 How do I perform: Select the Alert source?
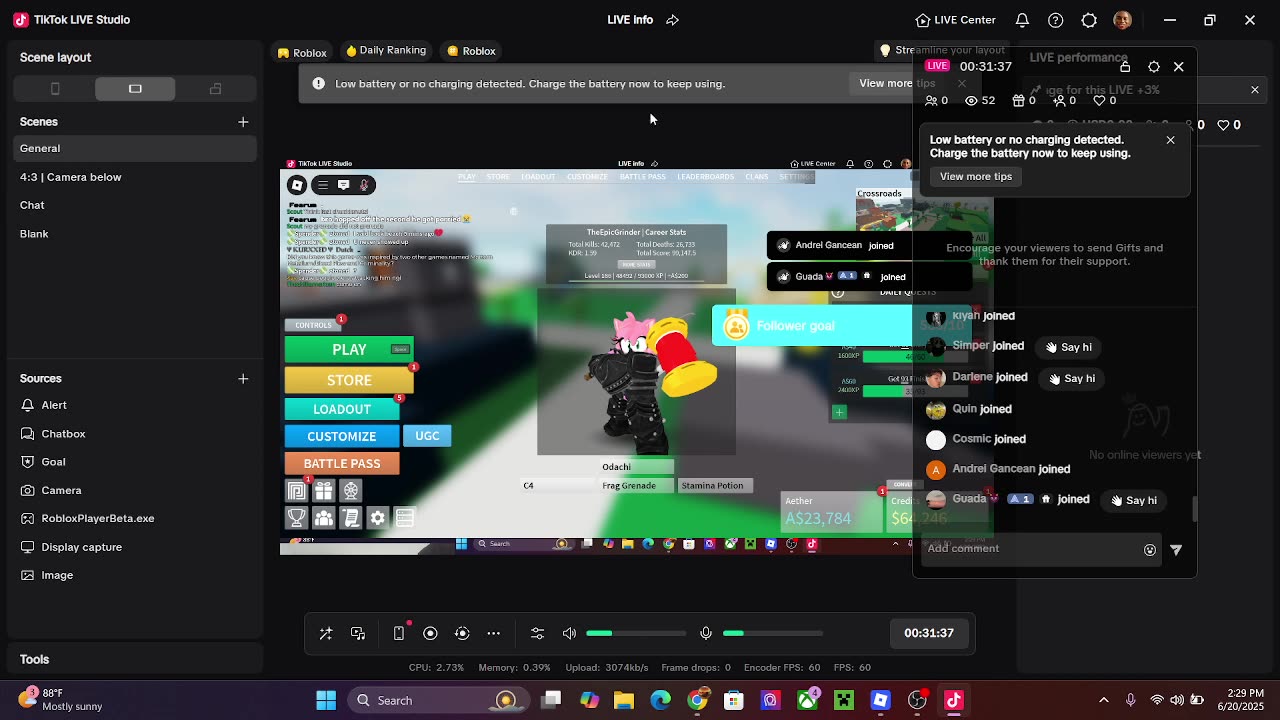(x=135, y=405)
